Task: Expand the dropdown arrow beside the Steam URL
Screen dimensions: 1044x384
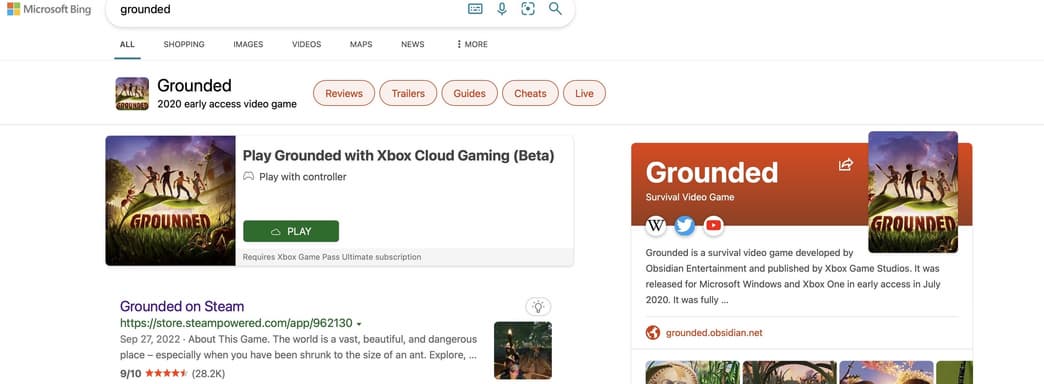Action: 359,324
